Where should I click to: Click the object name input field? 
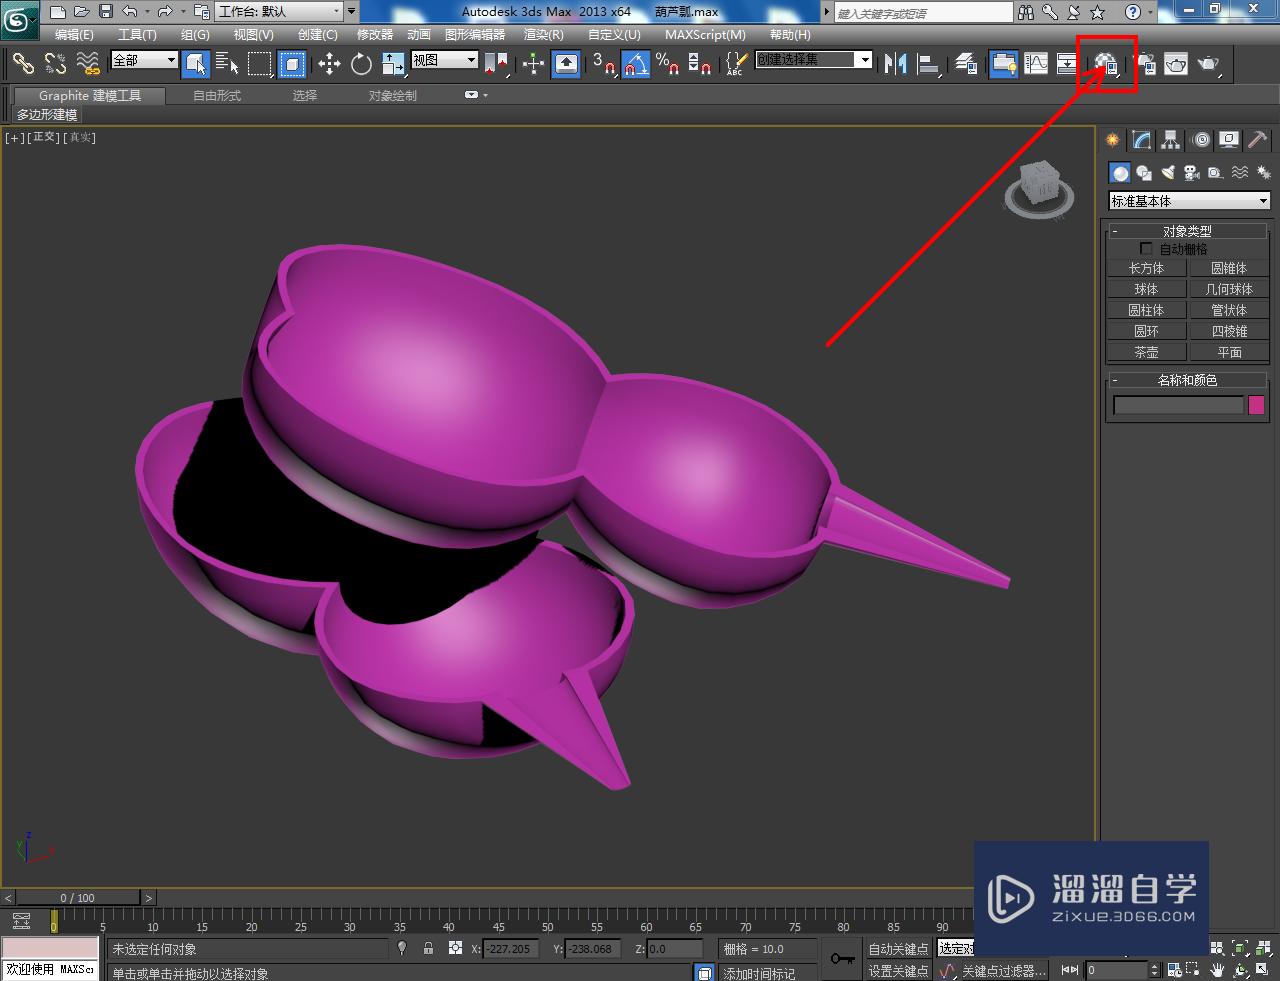pos(1178,405)
